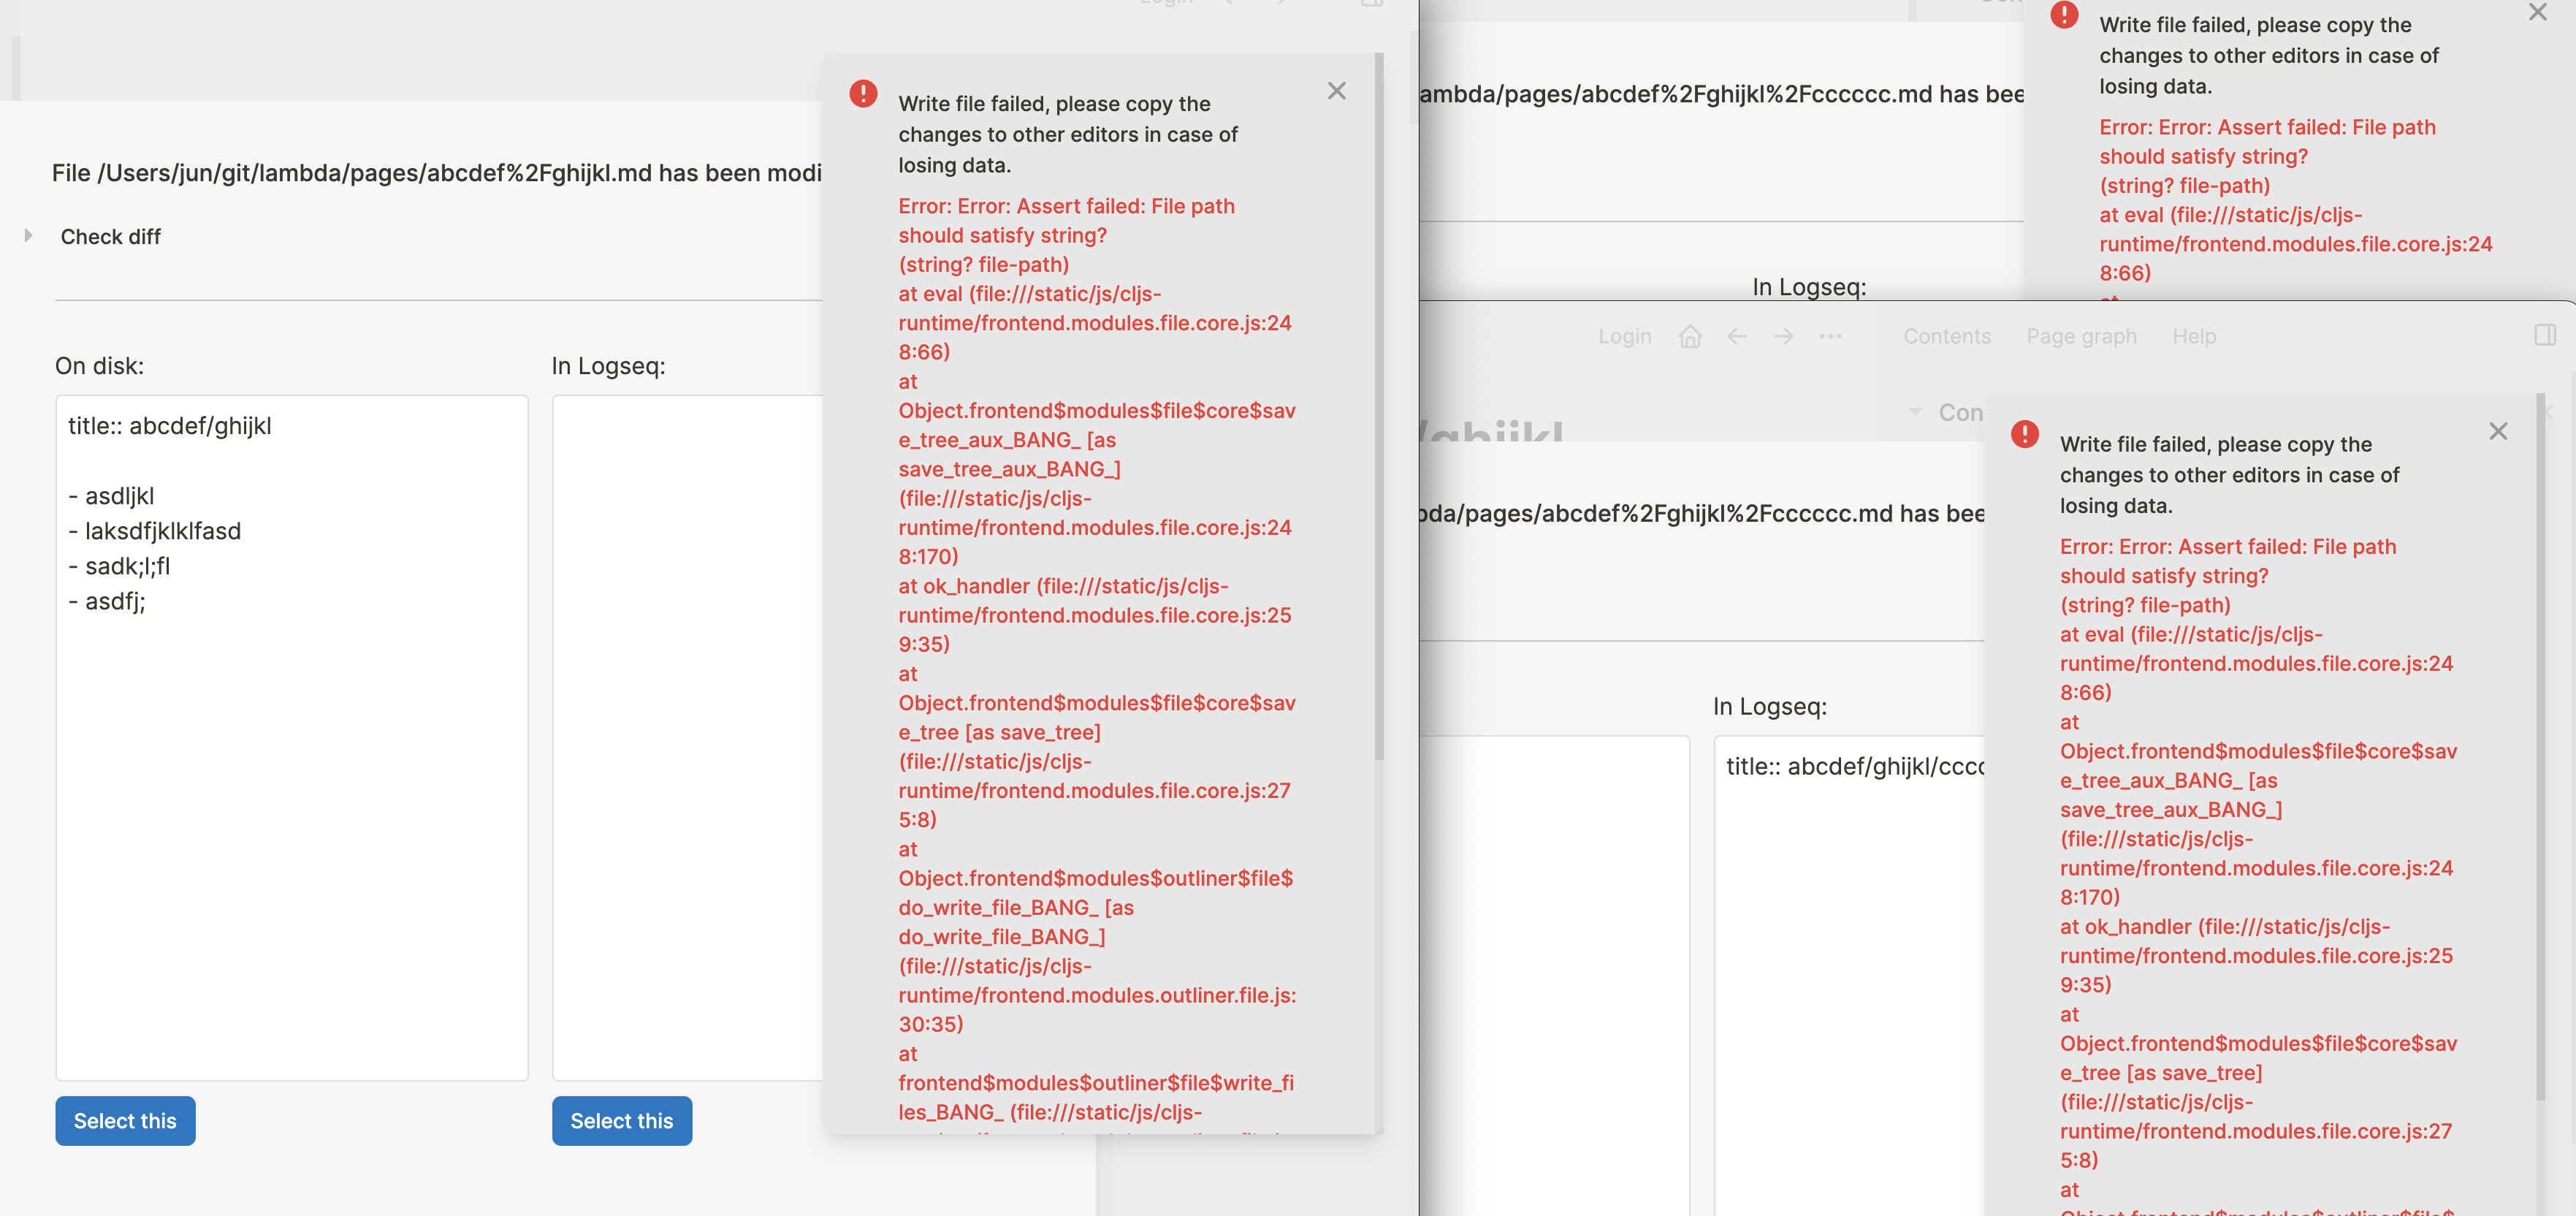
Task: Collapse the Contents section arrow in sidebar
Action: point(1915,411)
